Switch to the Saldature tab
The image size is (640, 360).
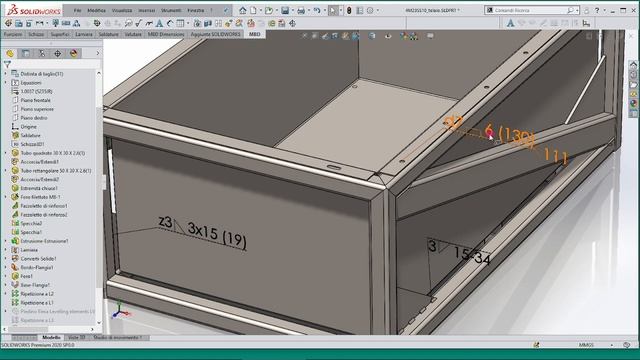pyautogui.click(x=109, y=35)
